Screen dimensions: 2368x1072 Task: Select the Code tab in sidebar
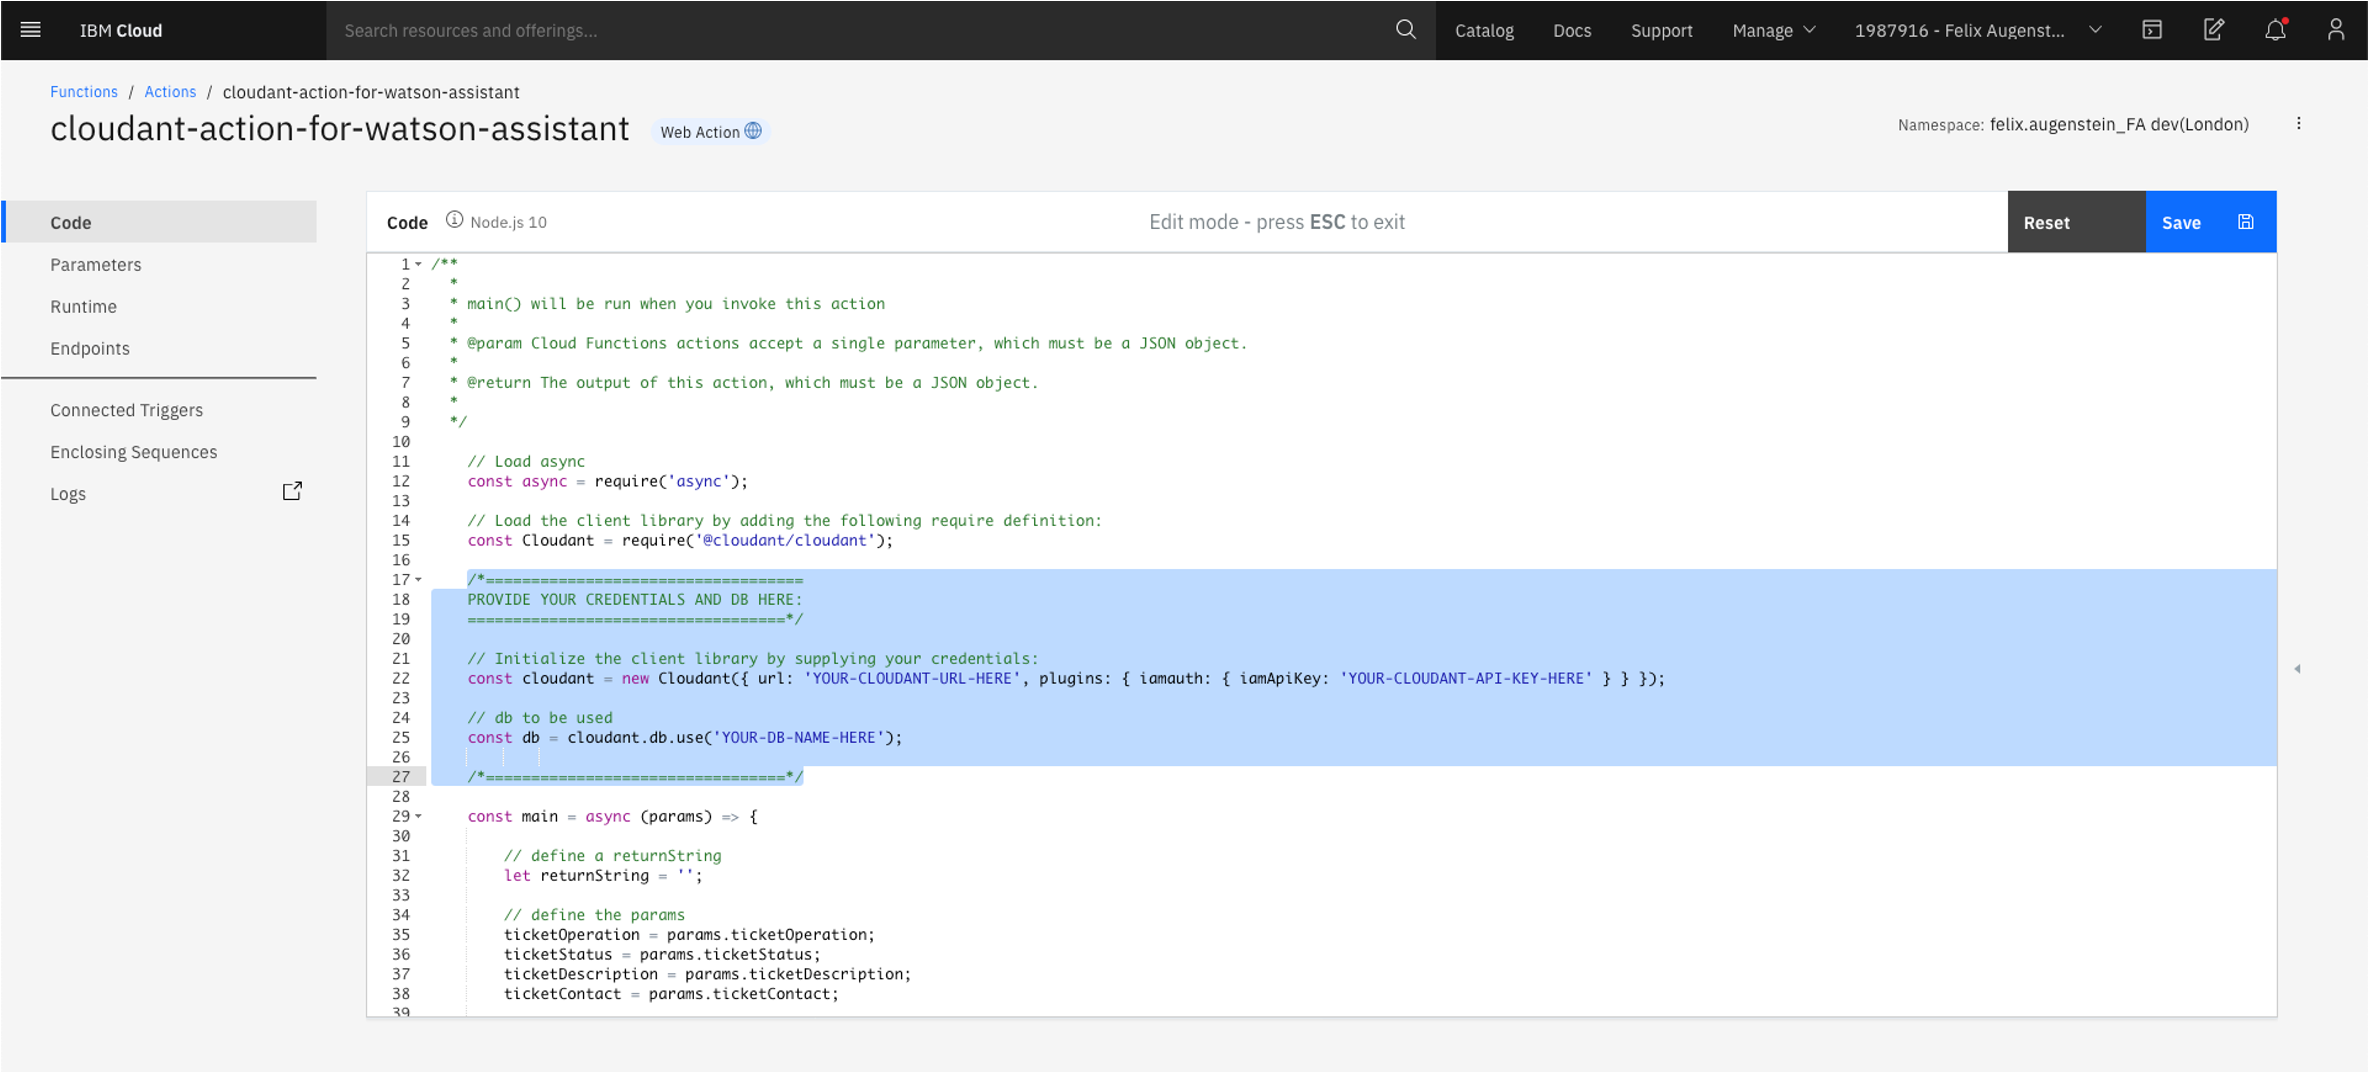coord(159,222)
